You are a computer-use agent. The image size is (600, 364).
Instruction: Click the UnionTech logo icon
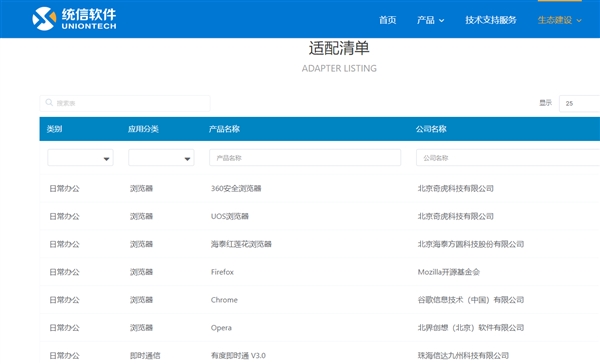point(44,18)
